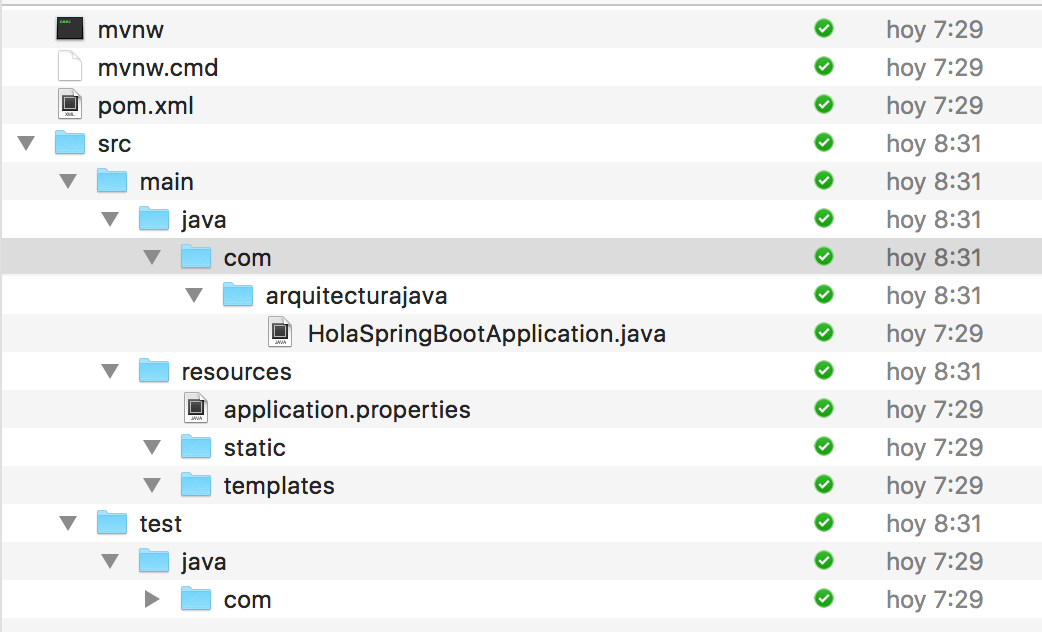Click the src folder icon
The width and height of the screenshot is (1042, 632).
69,143
